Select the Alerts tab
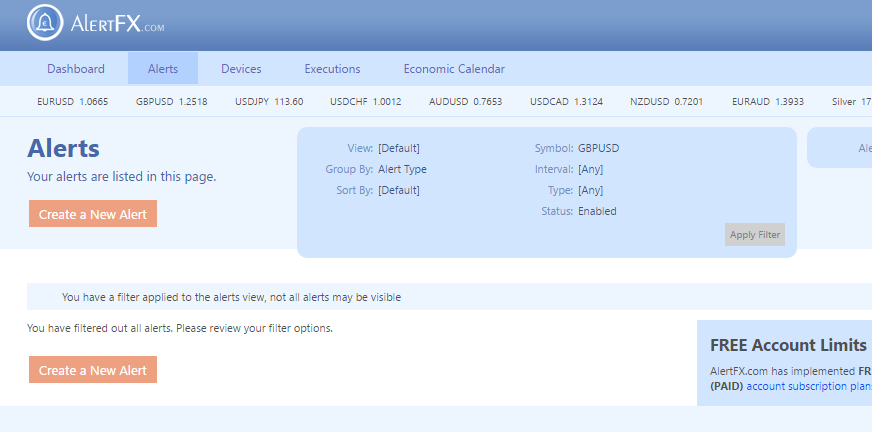Screen dimensions: 872x432 [163, 69]
